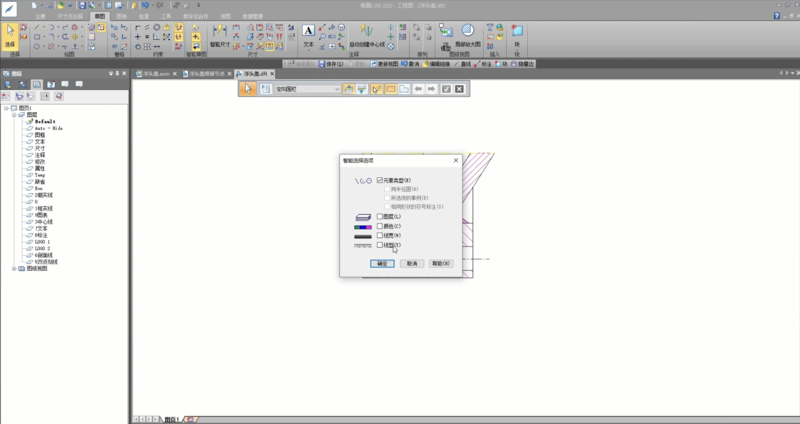Click the Select arrow tool in ribbon
The width and height of the screenshot is (800, 424).
pos(11,35)
